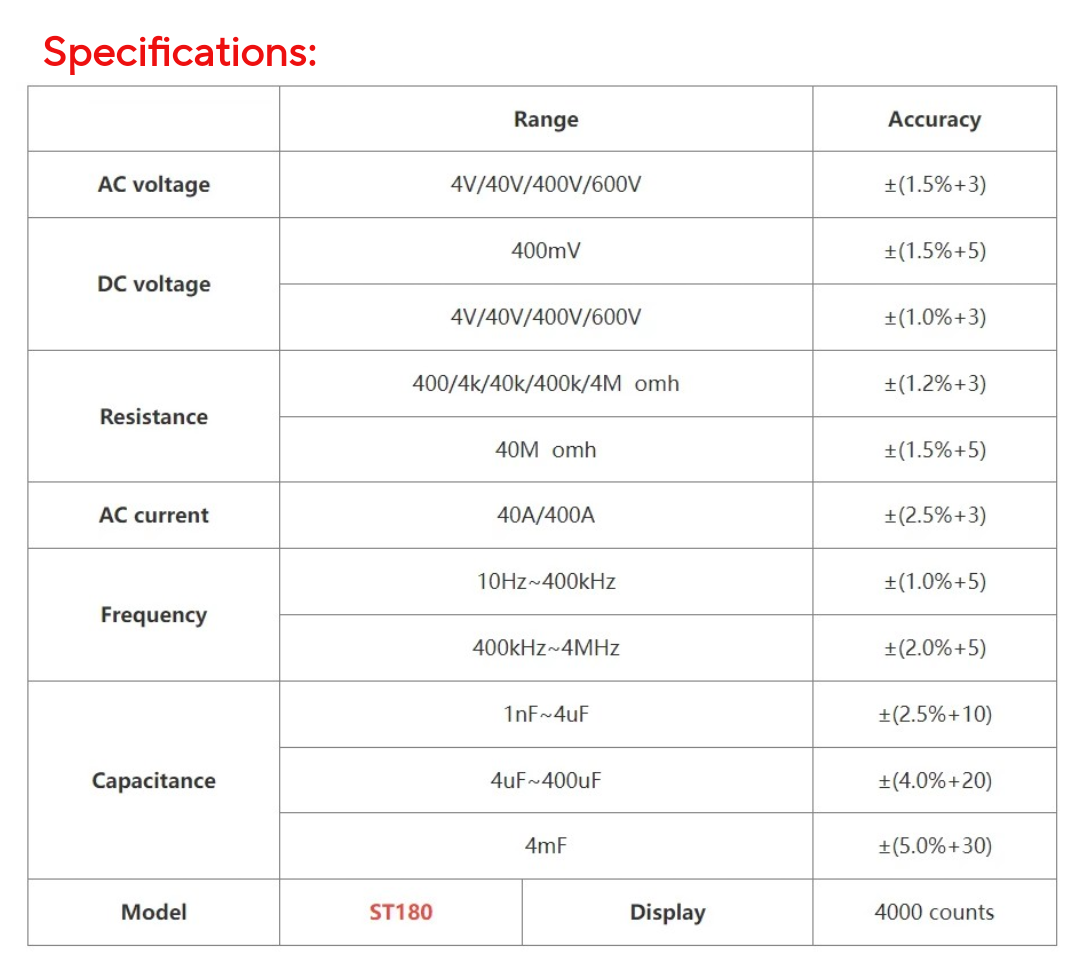This screenshot has width=1080, height=970.
Task: Select the 10Hz~400kHz frequency range
Action: pyautogui.click(x=546, y=582)
